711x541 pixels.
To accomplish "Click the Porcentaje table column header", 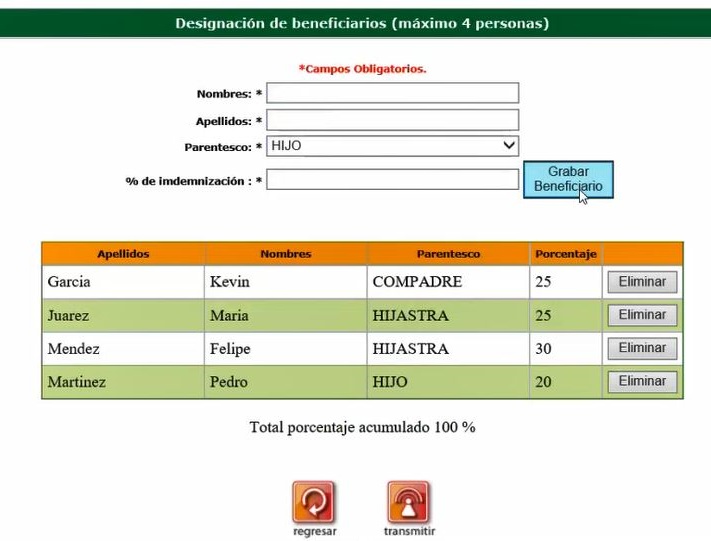I will [565, 254].
